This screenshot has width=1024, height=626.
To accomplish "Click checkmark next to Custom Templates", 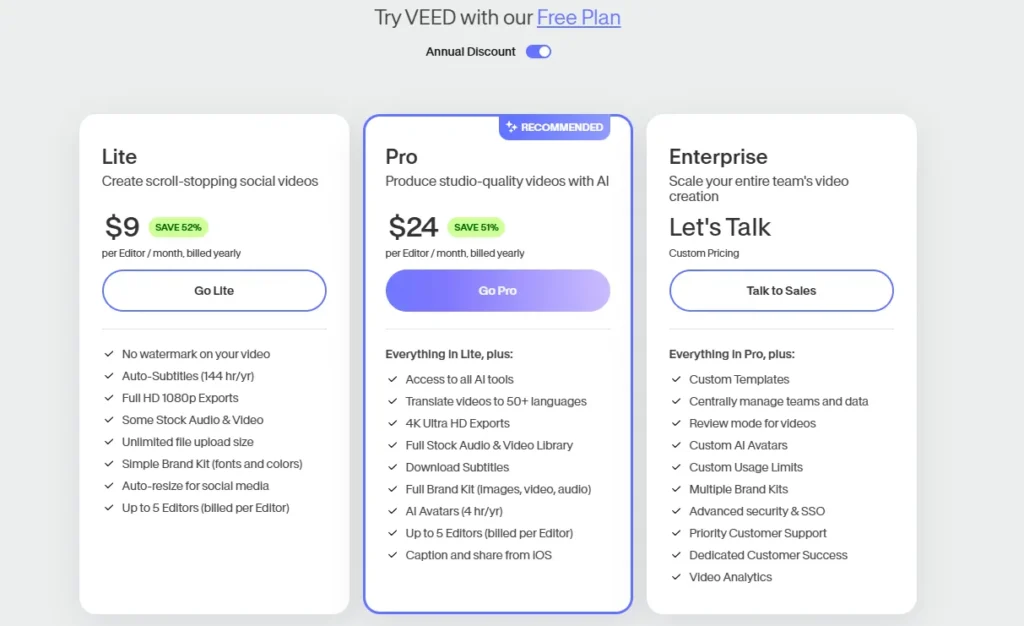I will (x=677, y=380).
